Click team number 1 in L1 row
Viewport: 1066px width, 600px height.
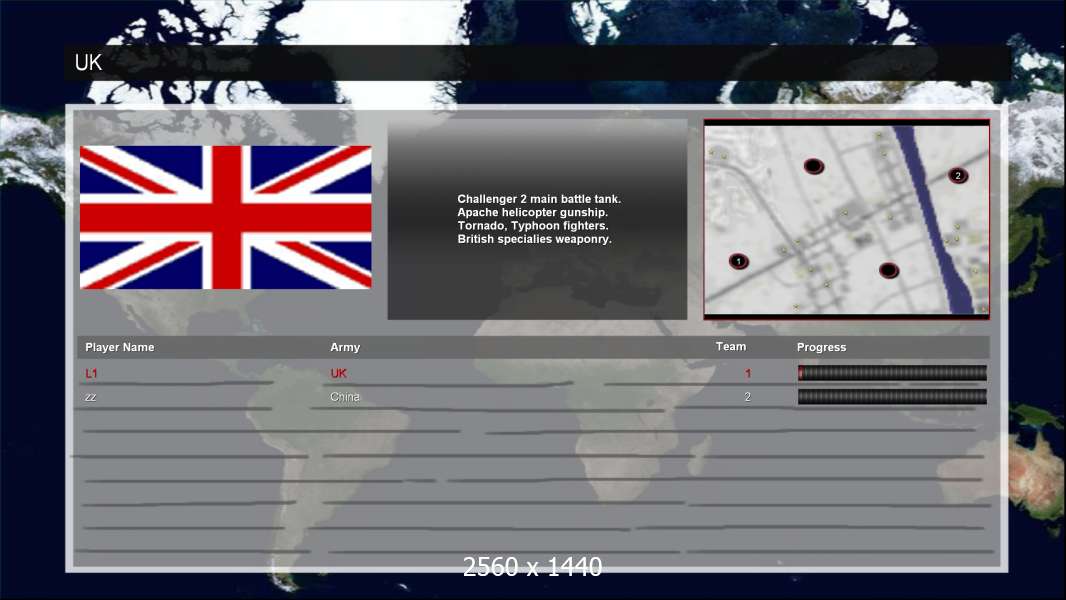(748, 374)
